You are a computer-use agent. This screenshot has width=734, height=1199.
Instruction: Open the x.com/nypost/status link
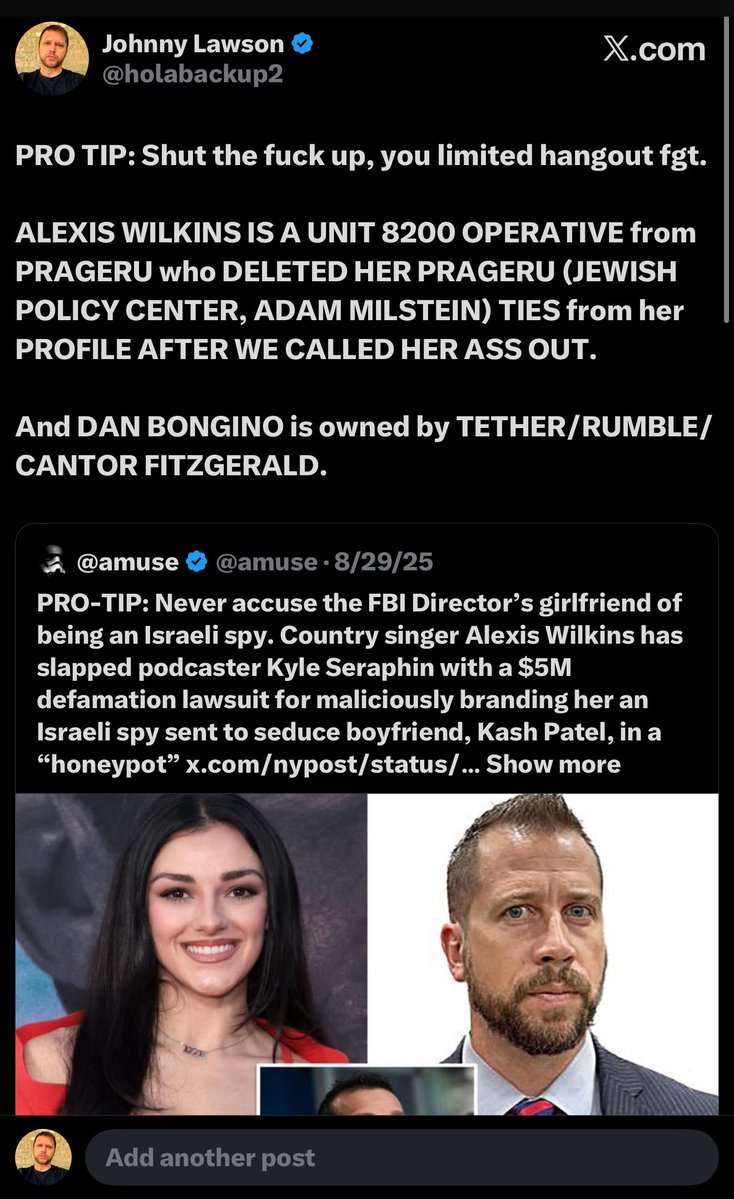click(x=333, y=764)
